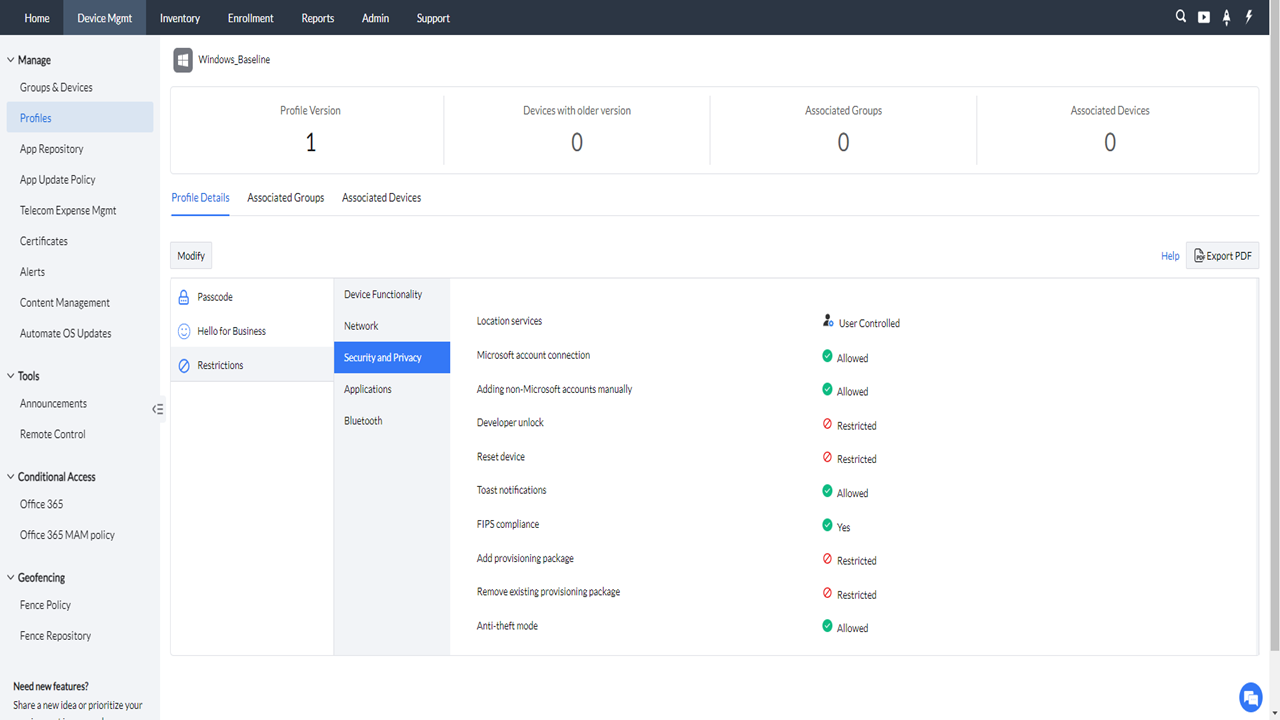Click the lightning bolt quick actions icon
The image size is (1280, 720).
pyautogui.click(x=1249, y=17)
